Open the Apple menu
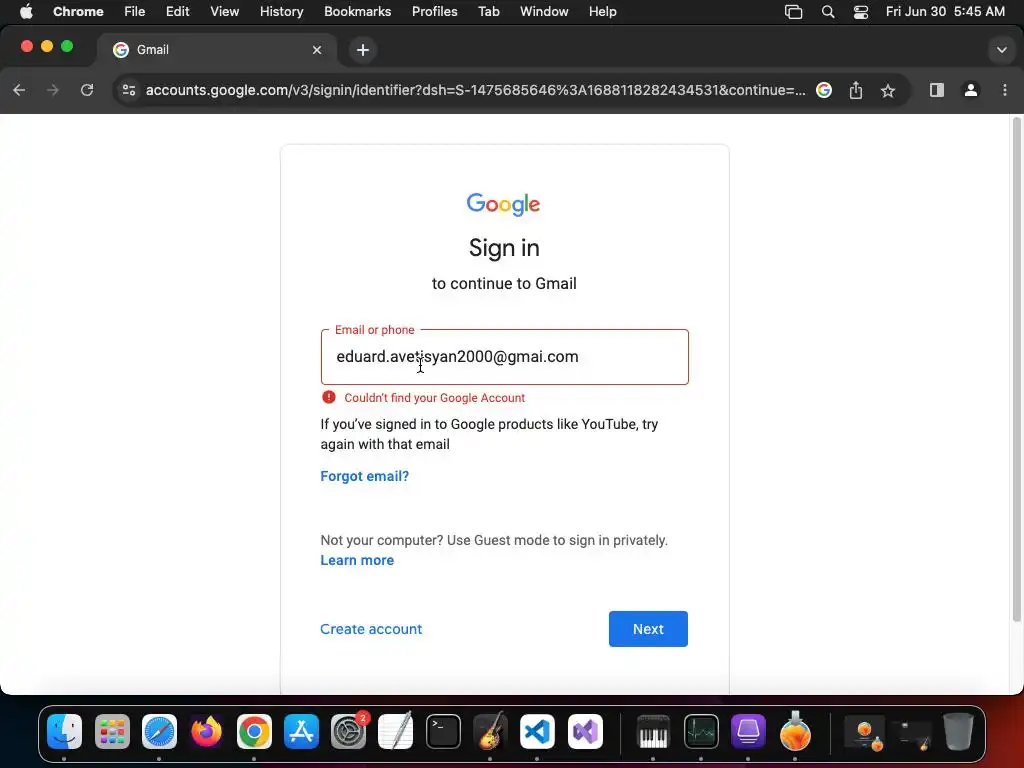 (x=26, y=11)
